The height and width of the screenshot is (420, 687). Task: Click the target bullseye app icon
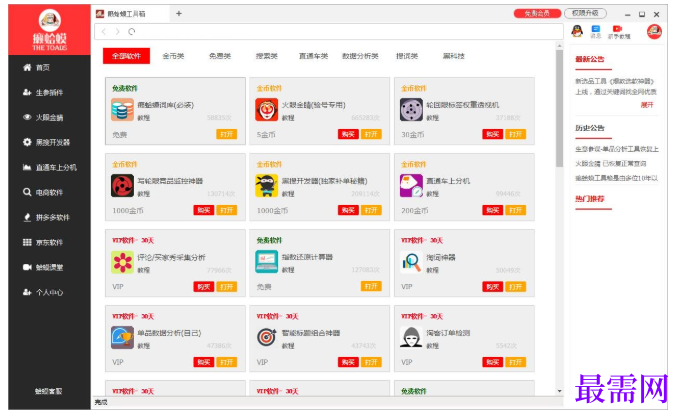(x=266, y=337)
